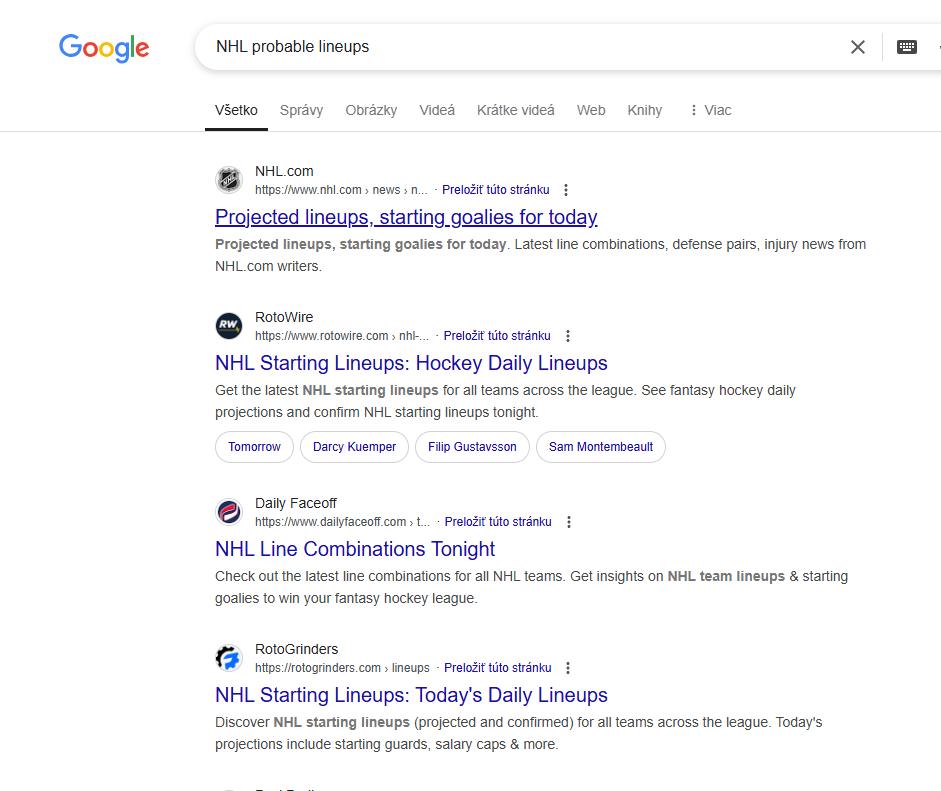Open the on-screen keyboard icon
Viewport: 941px width, 791px height.
coord(906,47)
